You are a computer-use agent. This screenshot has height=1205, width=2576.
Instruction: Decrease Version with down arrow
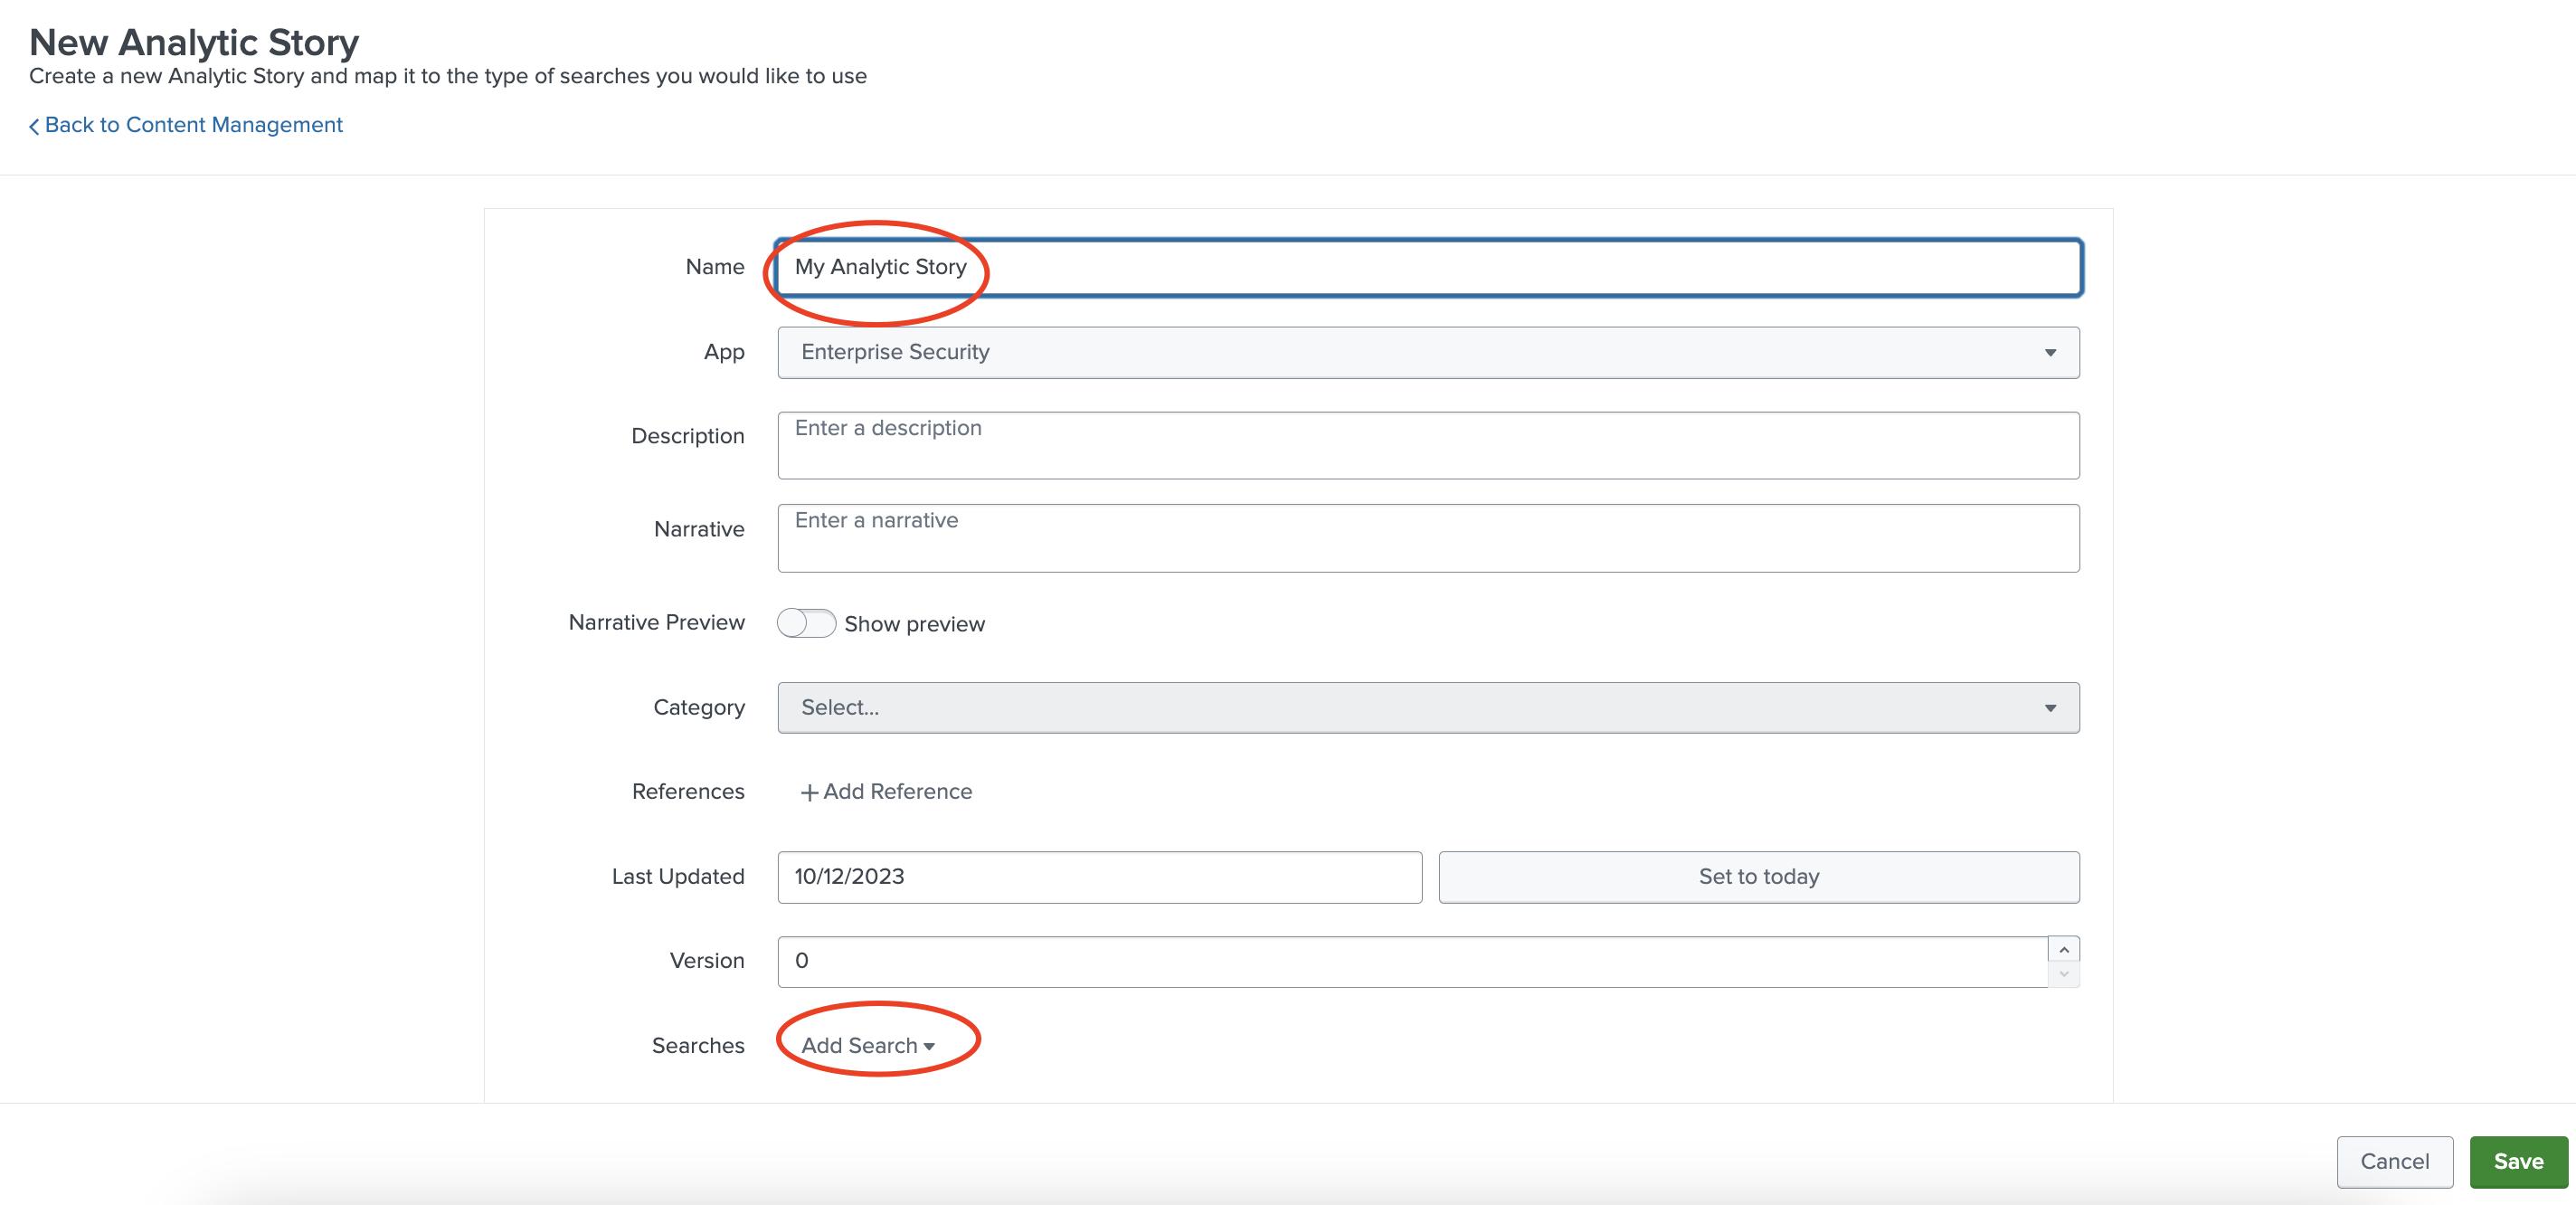pyautogui.click(x=2063, y=974)
